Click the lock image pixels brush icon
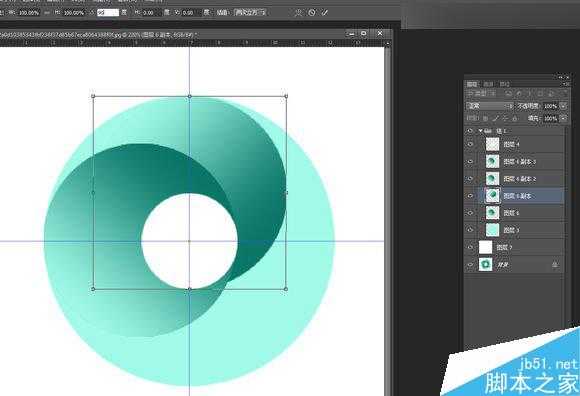This screenshot has width=580, height=396. coord(496,118)
